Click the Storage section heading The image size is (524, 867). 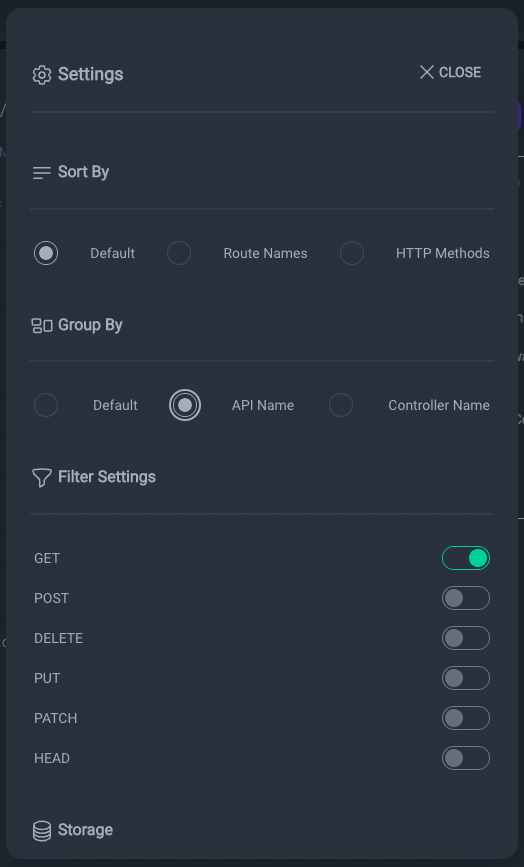tap(85, 830)
